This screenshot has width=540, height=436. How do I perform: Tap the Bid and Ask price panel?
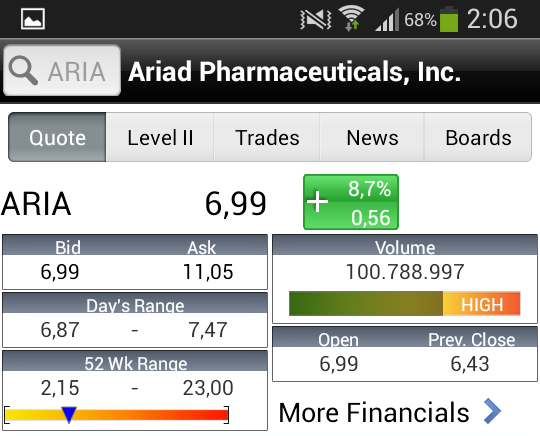[x=135, y=262]
